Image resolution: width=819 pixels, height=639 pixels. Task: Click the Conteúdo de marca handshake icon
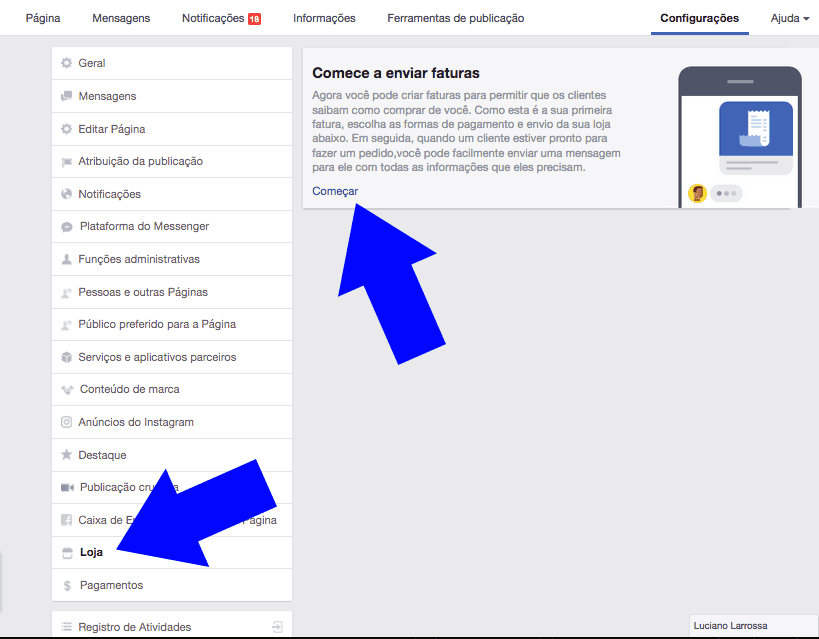(67, 390)
